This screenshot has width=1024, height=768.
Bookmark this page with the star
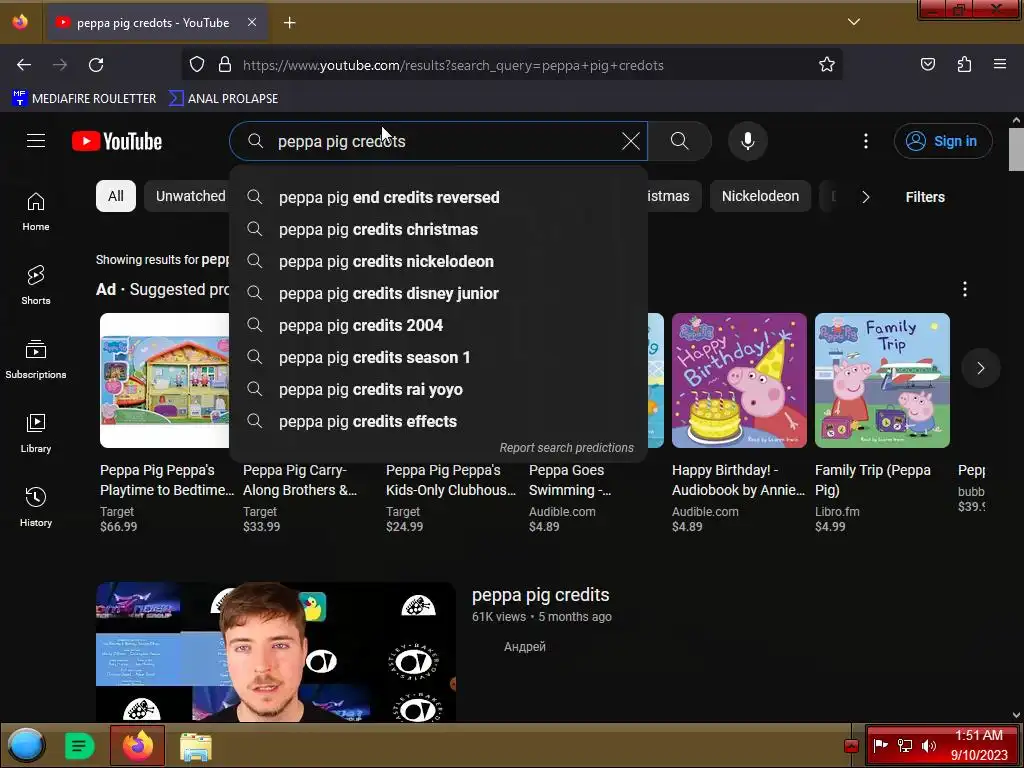(x=827, y=64)
